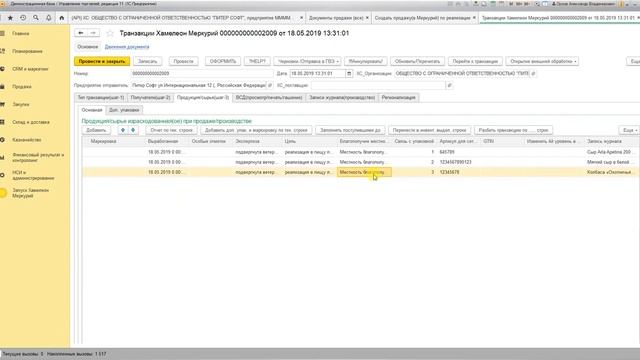The image size is (640, 360).
Task: Switch to Создать продажу(в Меркурий) window tab
Action: [422, 18]
